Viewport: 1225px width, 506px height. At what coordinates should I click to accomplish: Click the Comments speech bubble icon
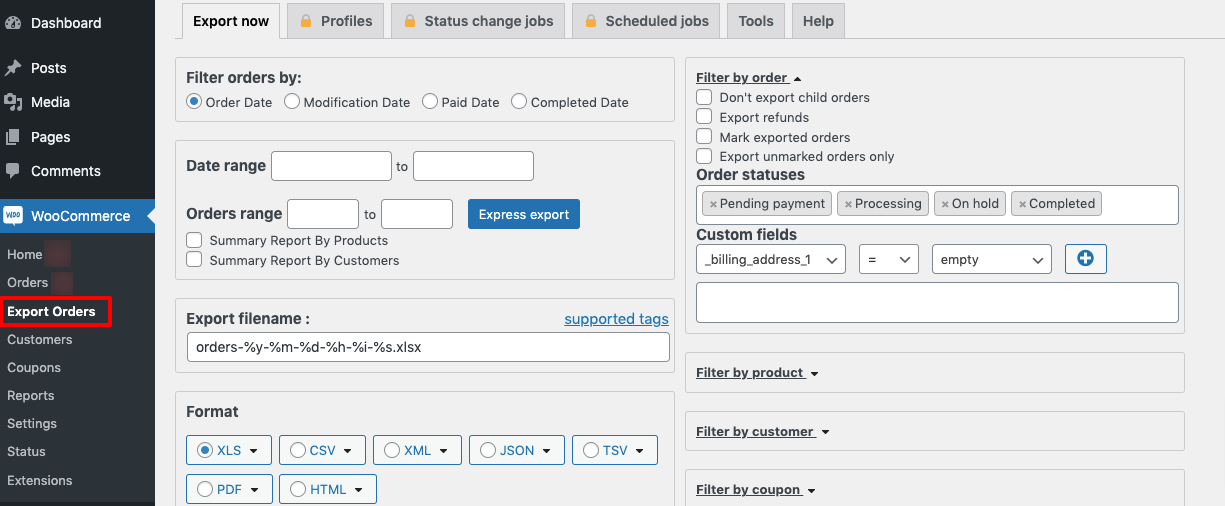tap(14, 171)
